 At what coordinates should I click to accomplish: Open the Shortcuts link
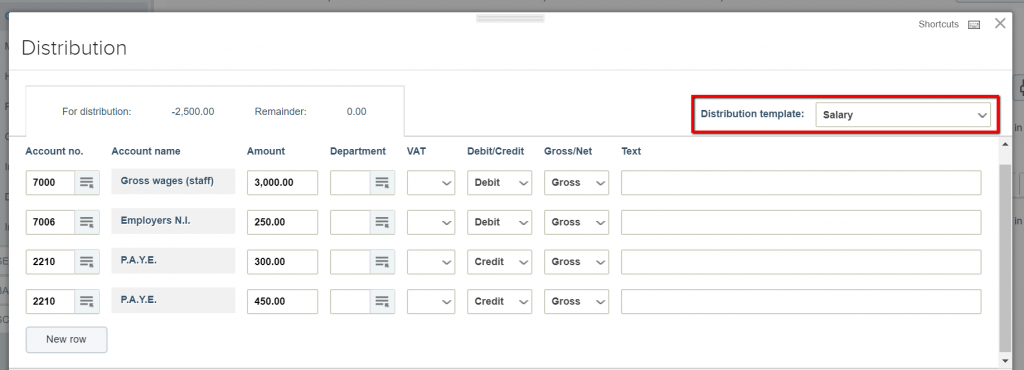tap(938, 24)
